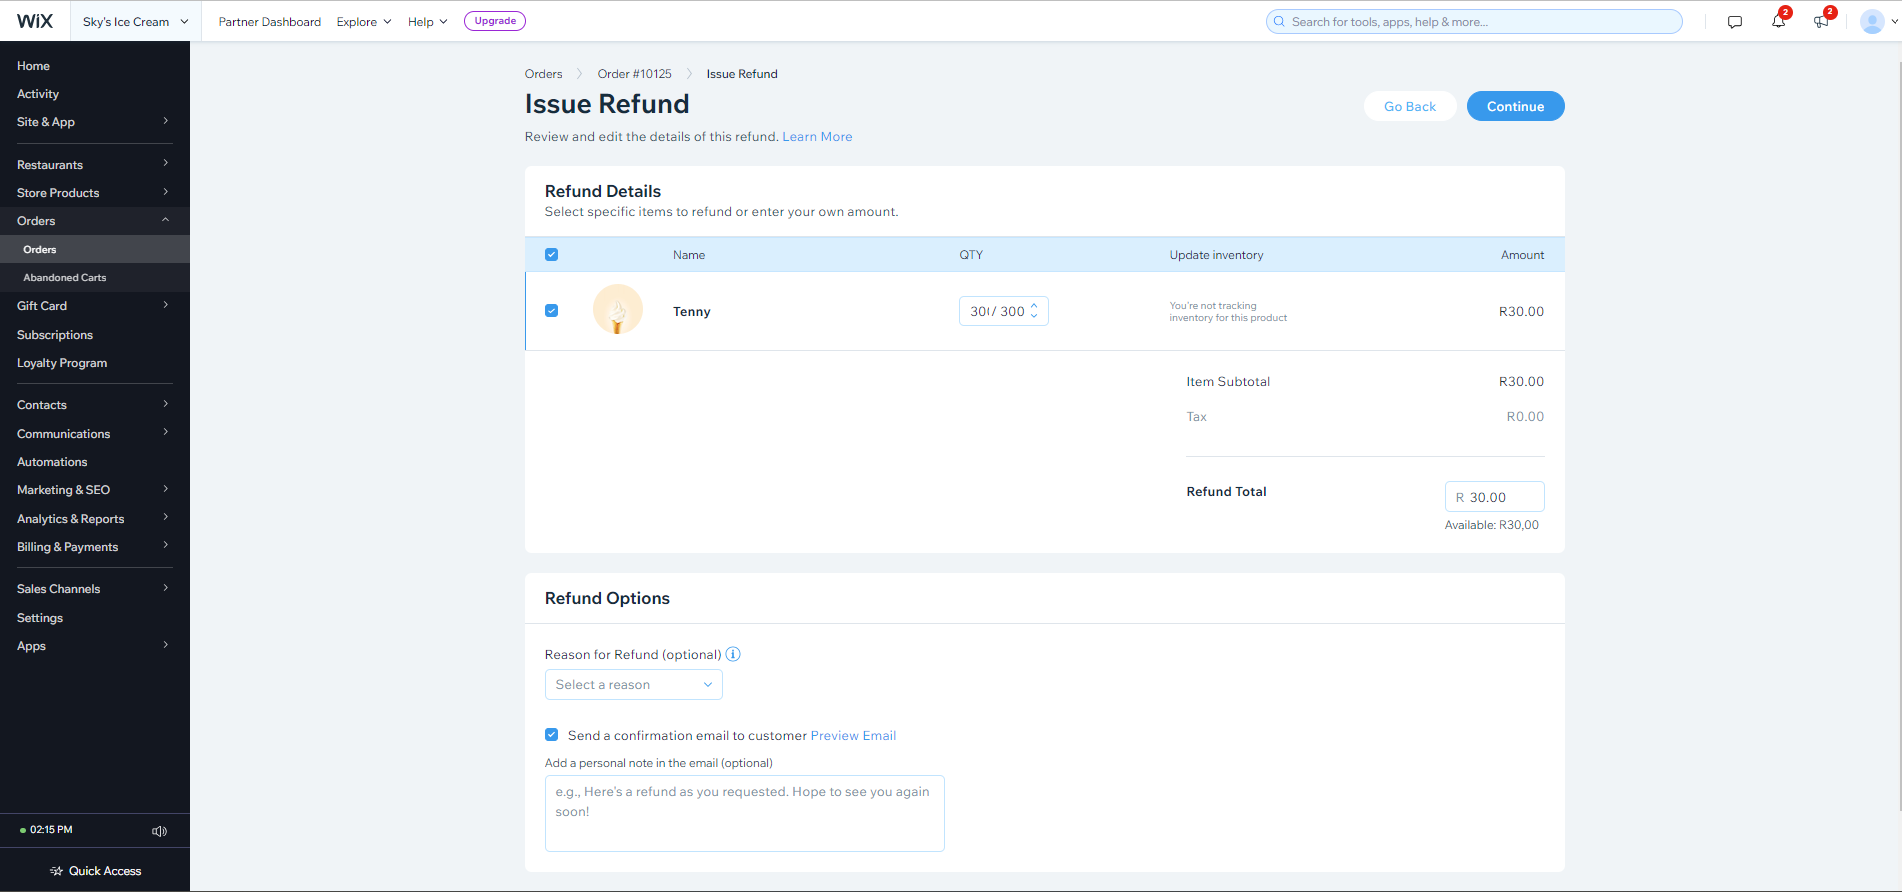Open the Explore menu

[363, 22]
